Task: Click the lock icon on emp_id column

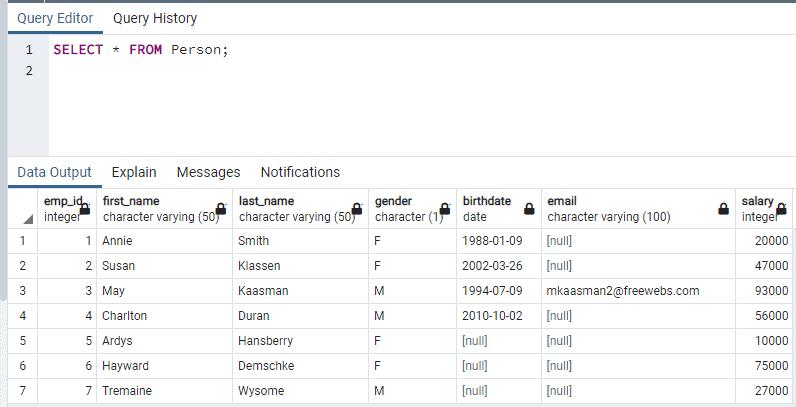Action: coord(85,209)
